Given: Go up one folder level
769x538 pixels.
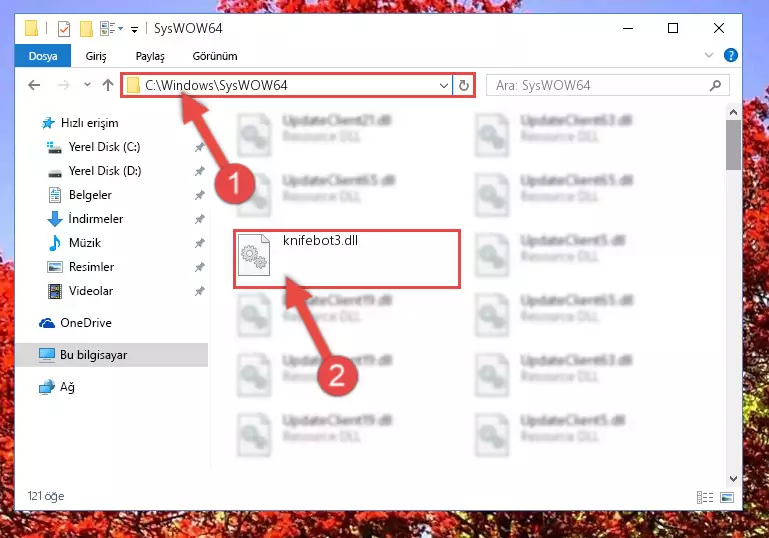Looking at the screenshot, I should click(x=108, y=85).
